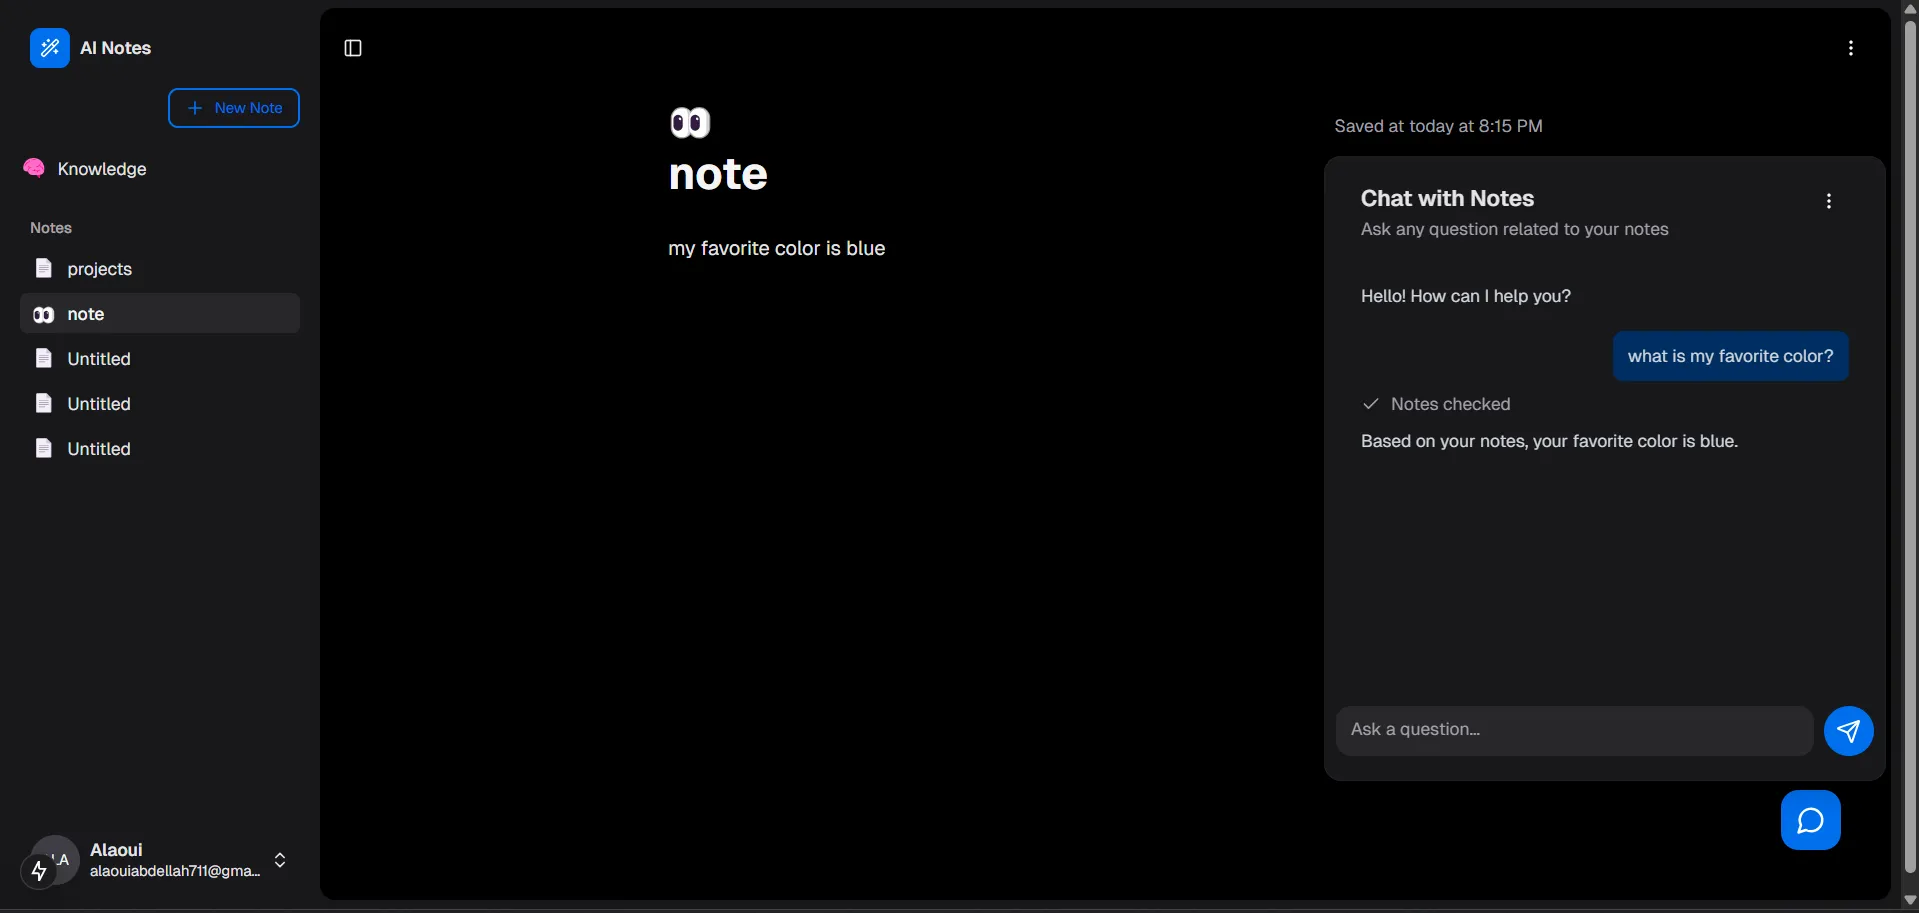Select the first Untitled note

pyautogui.click(x=99, y=358)
